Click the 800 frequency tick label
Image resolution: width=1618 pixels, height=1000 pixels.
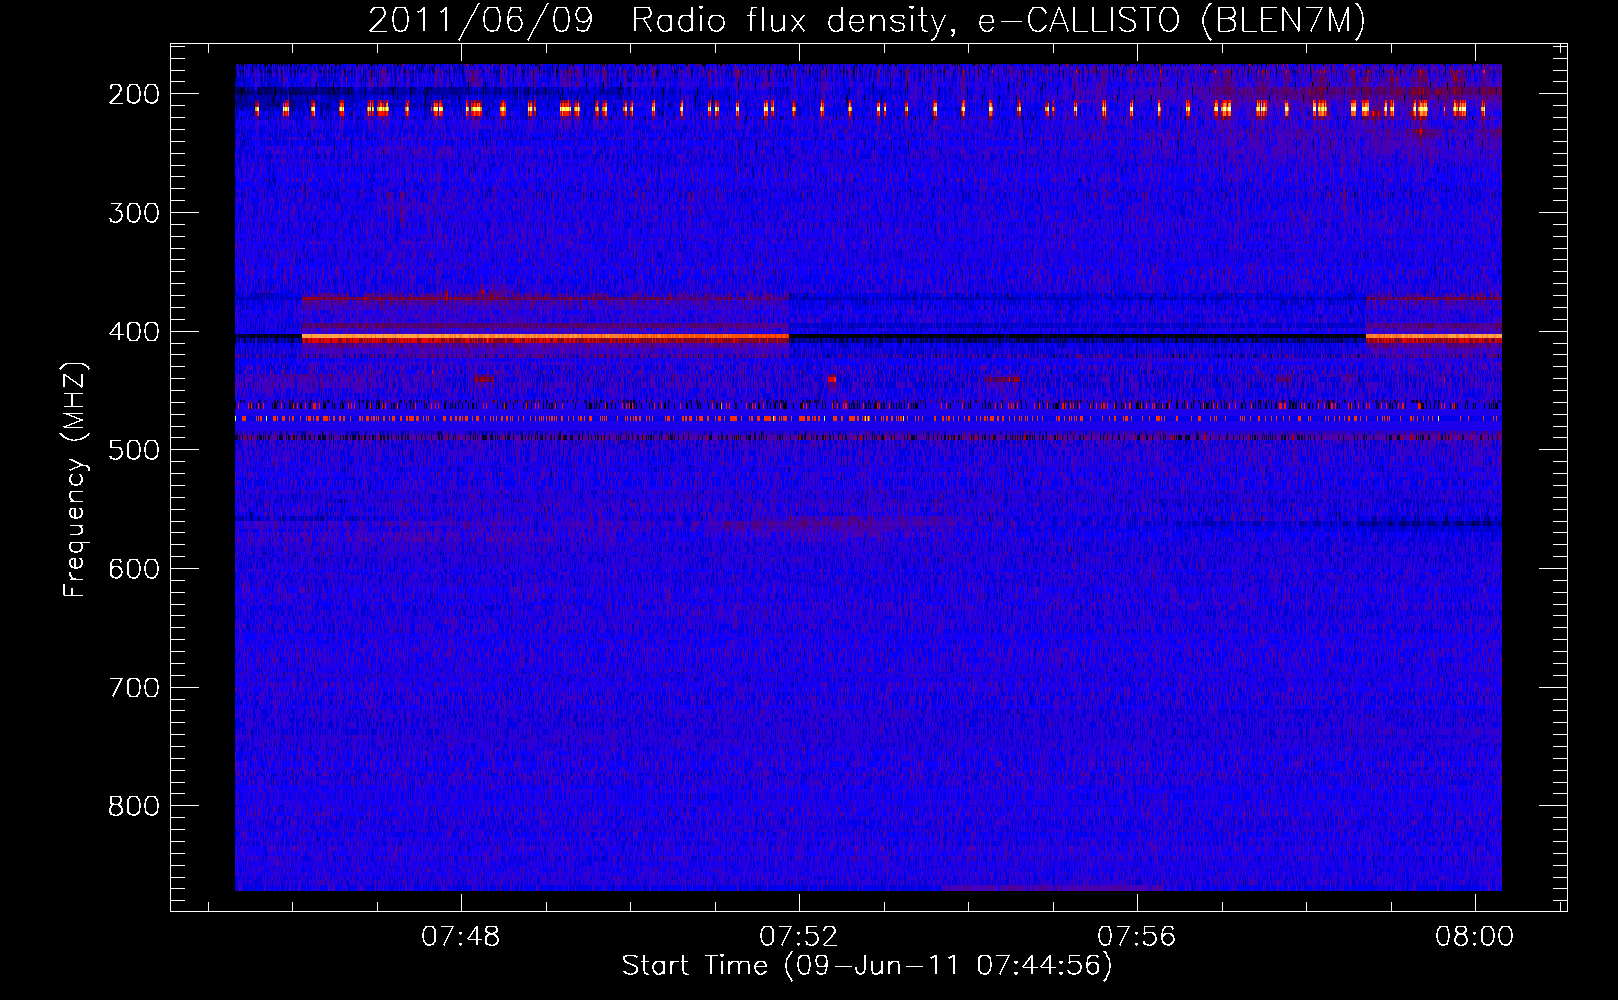[x=134, y=806]
